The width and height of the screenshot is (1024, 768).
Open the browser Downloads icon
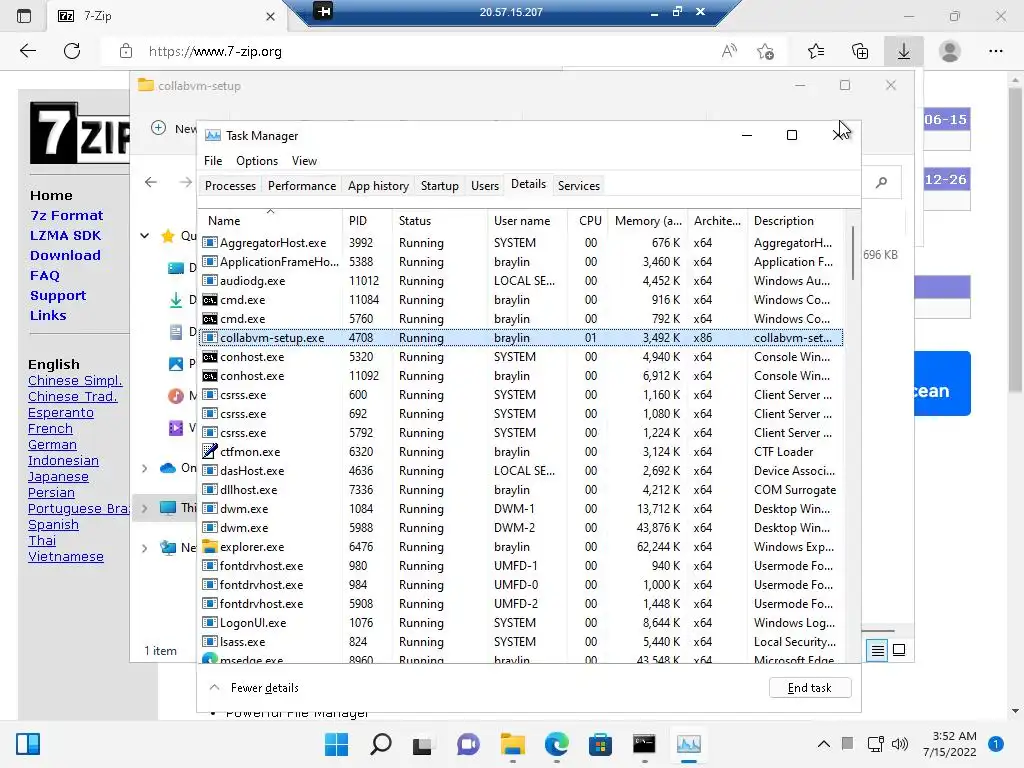tap(904, 51)
